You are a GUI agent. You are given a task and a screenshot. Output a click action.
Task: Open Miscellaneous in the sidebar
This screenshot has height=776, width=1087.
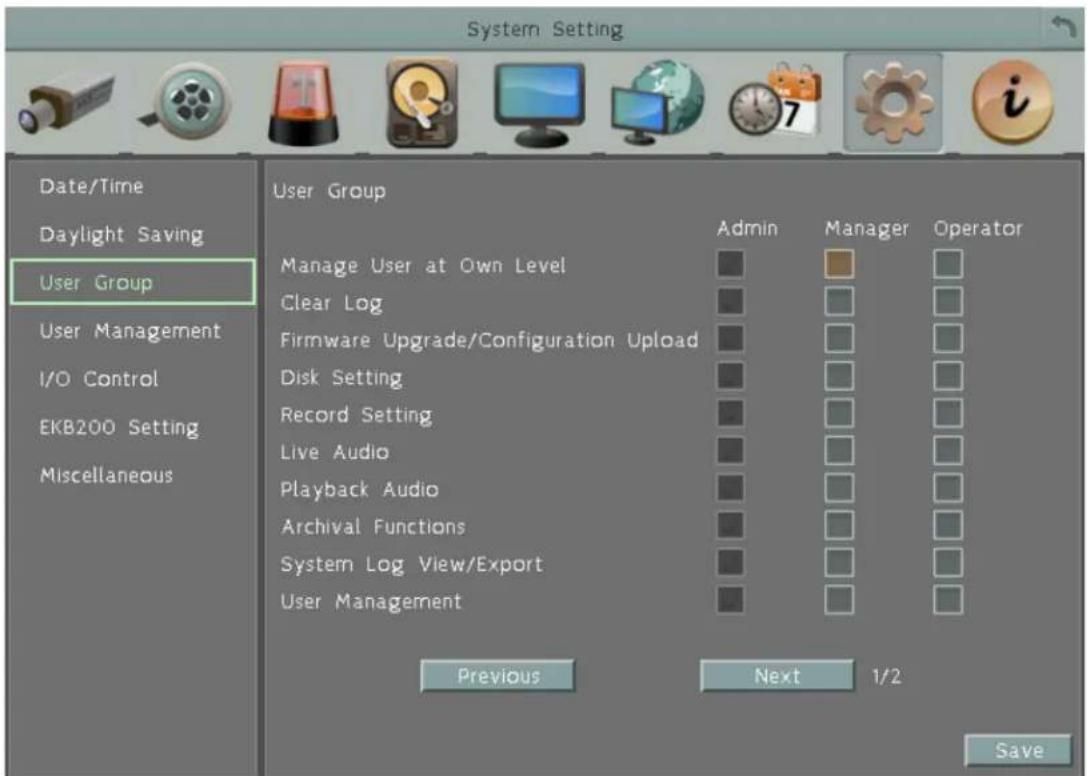click(x=106, y=476)
